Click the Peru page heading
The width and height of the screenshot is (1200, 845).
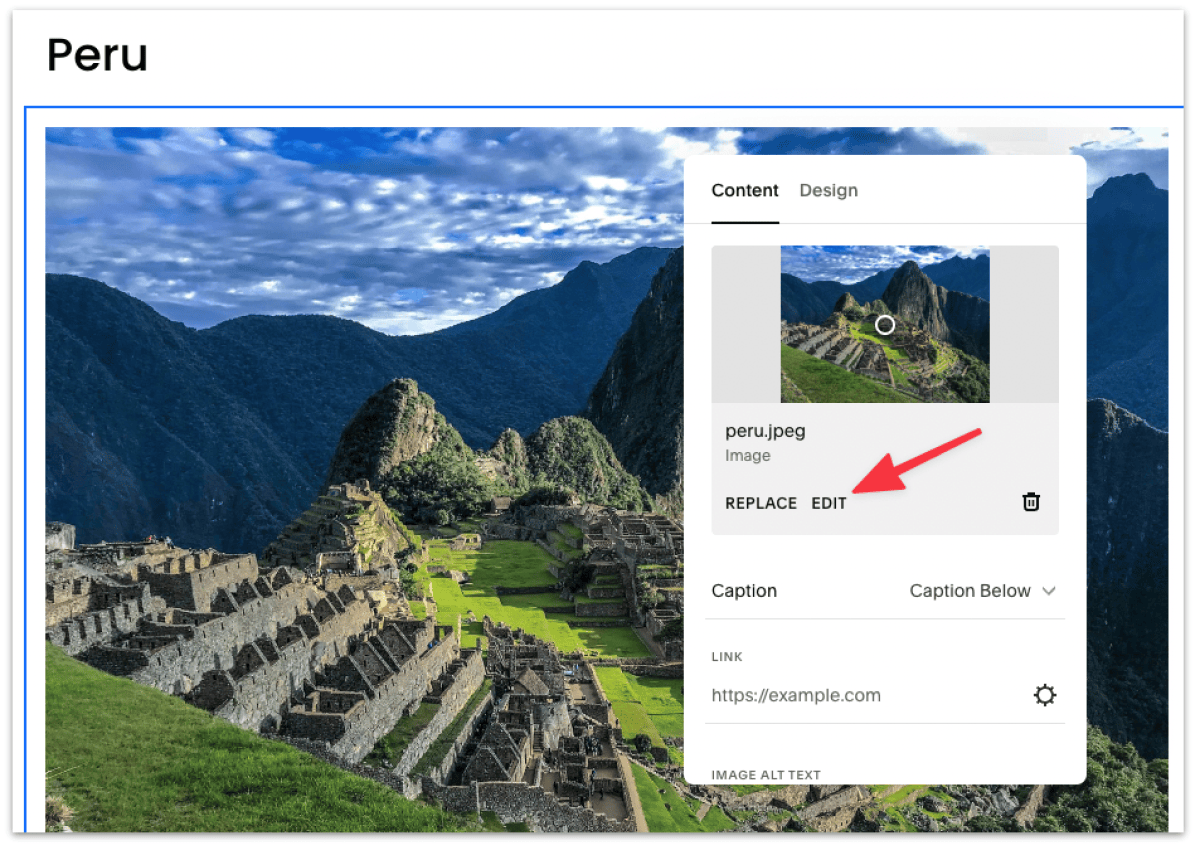tap(96, 56)
